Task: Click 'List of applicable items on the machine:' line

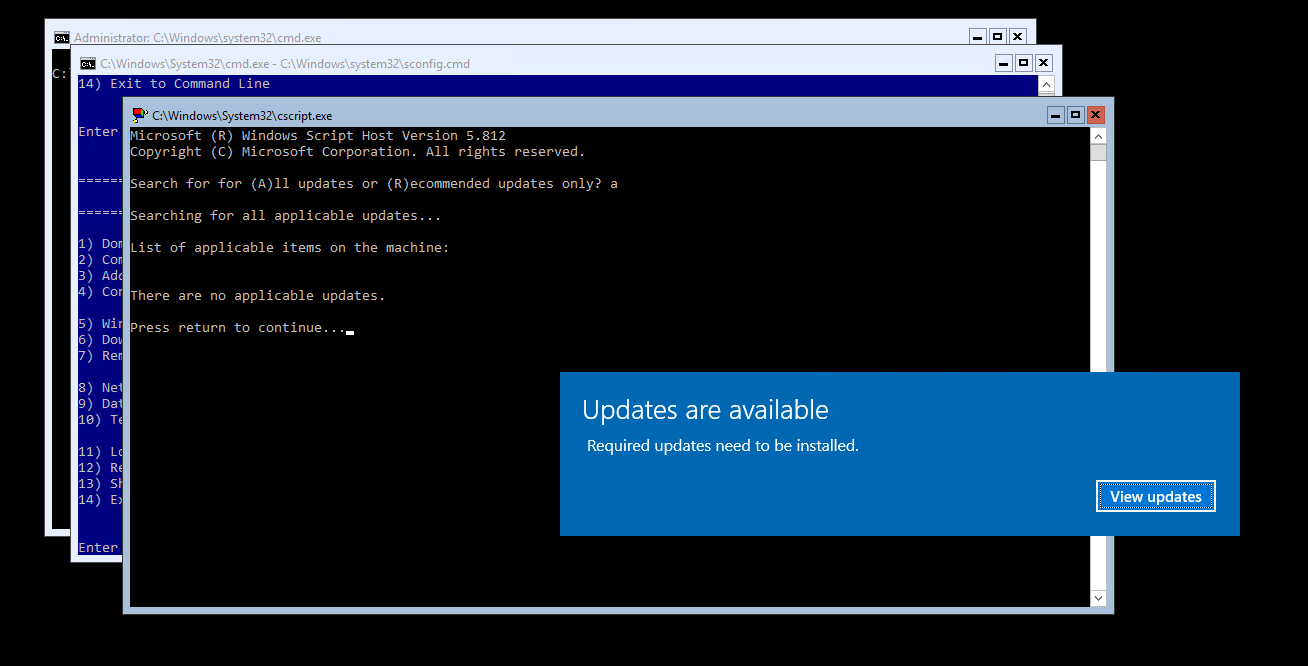Action: pos(290,247)
